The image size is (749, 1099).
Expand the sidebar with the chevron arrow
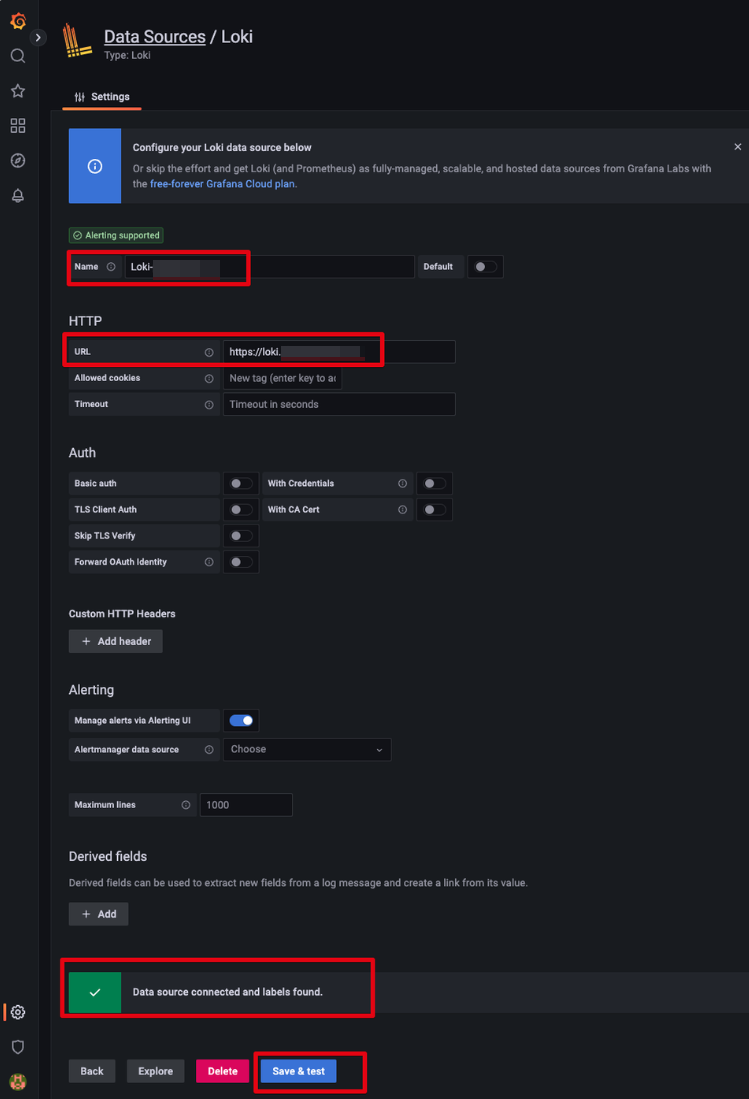point(39,37)
